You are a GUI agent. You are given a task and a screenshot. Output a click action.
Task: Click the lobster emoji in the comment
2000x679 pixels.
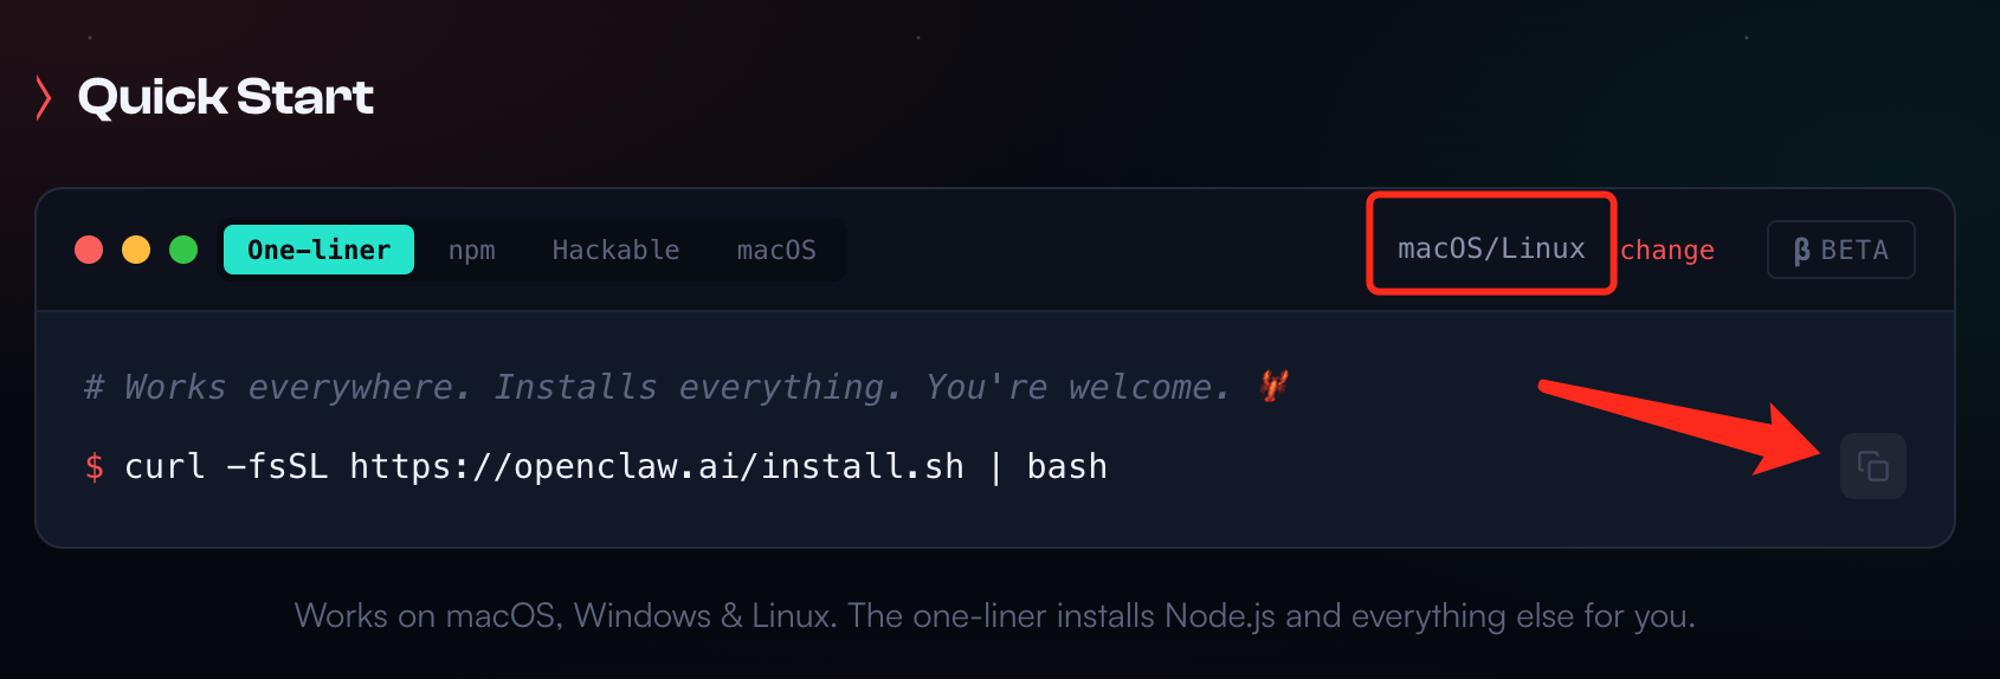pyautogui.click(x=1273, y=386)
